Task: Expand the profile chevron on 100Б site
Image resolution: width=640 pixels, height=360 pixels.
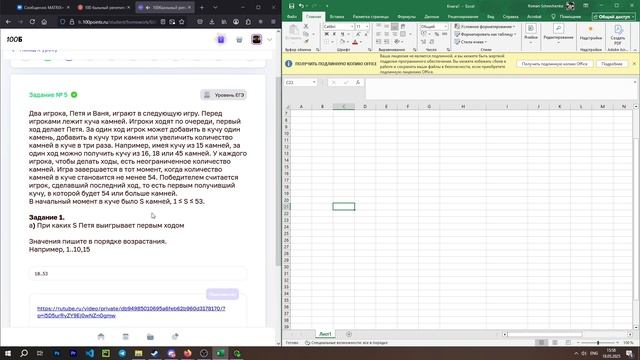Action: pyautogui.click(x=269, y=40)
